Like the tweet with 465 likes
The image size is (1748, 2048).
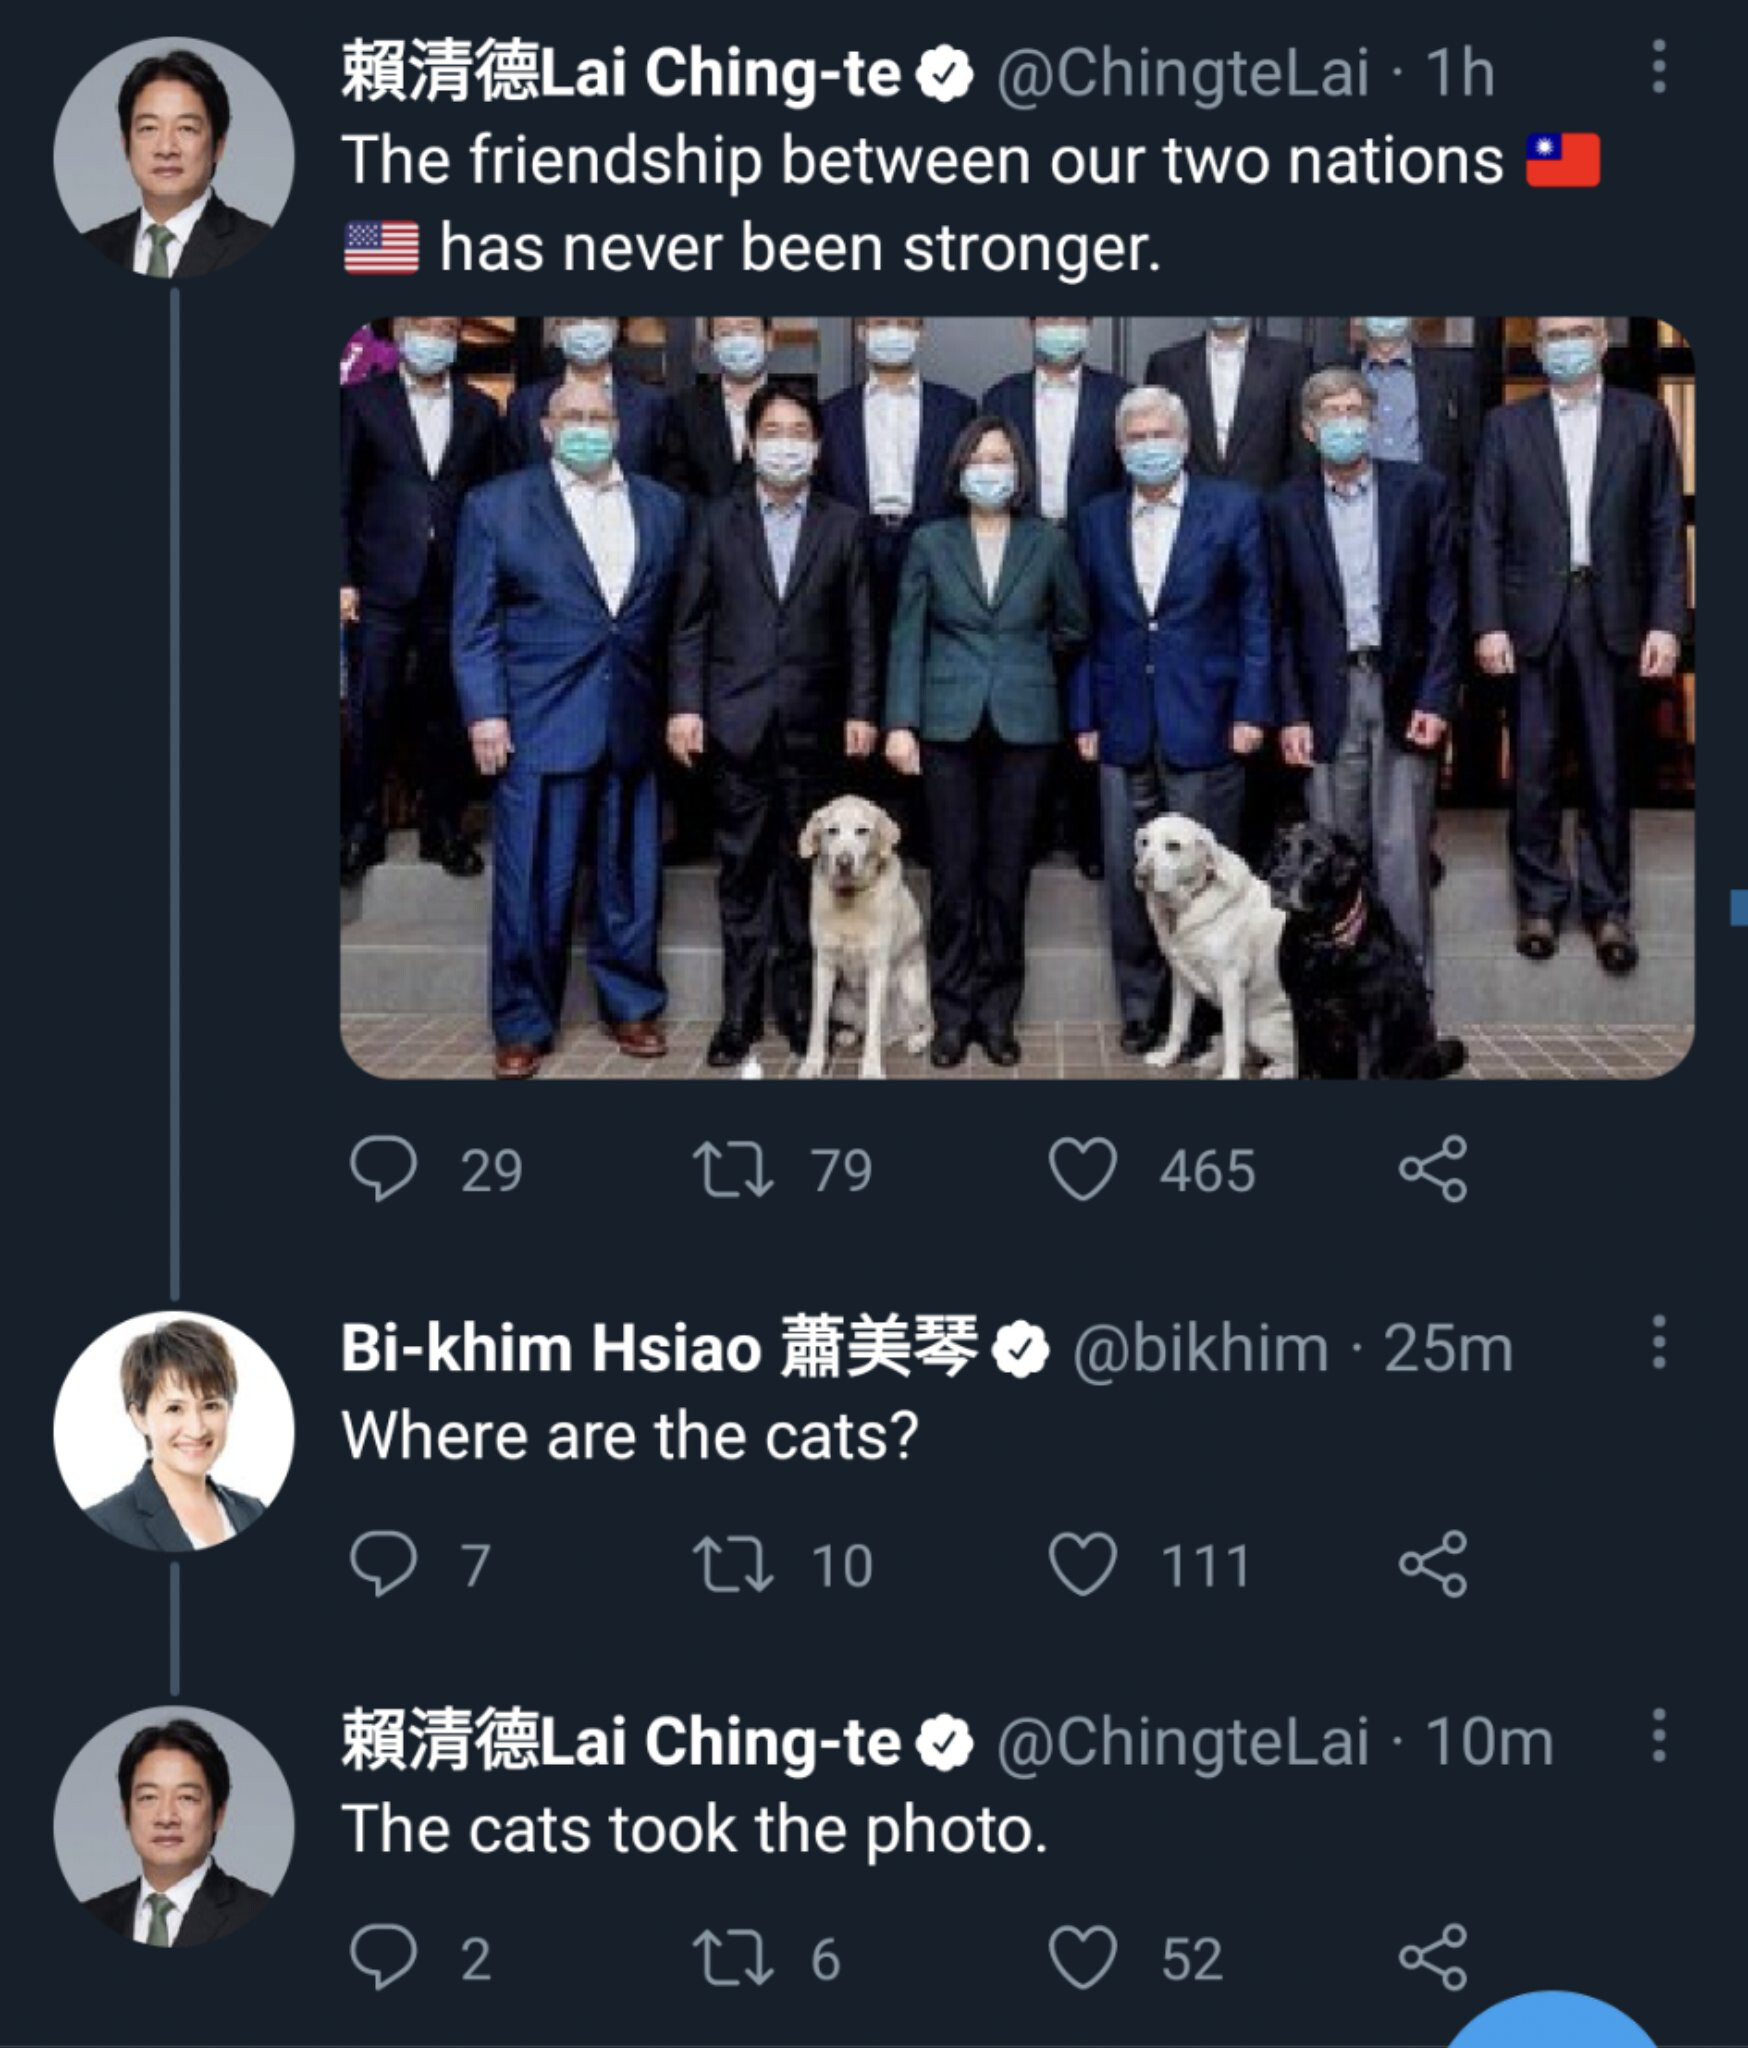[x=1082, y=1168]
